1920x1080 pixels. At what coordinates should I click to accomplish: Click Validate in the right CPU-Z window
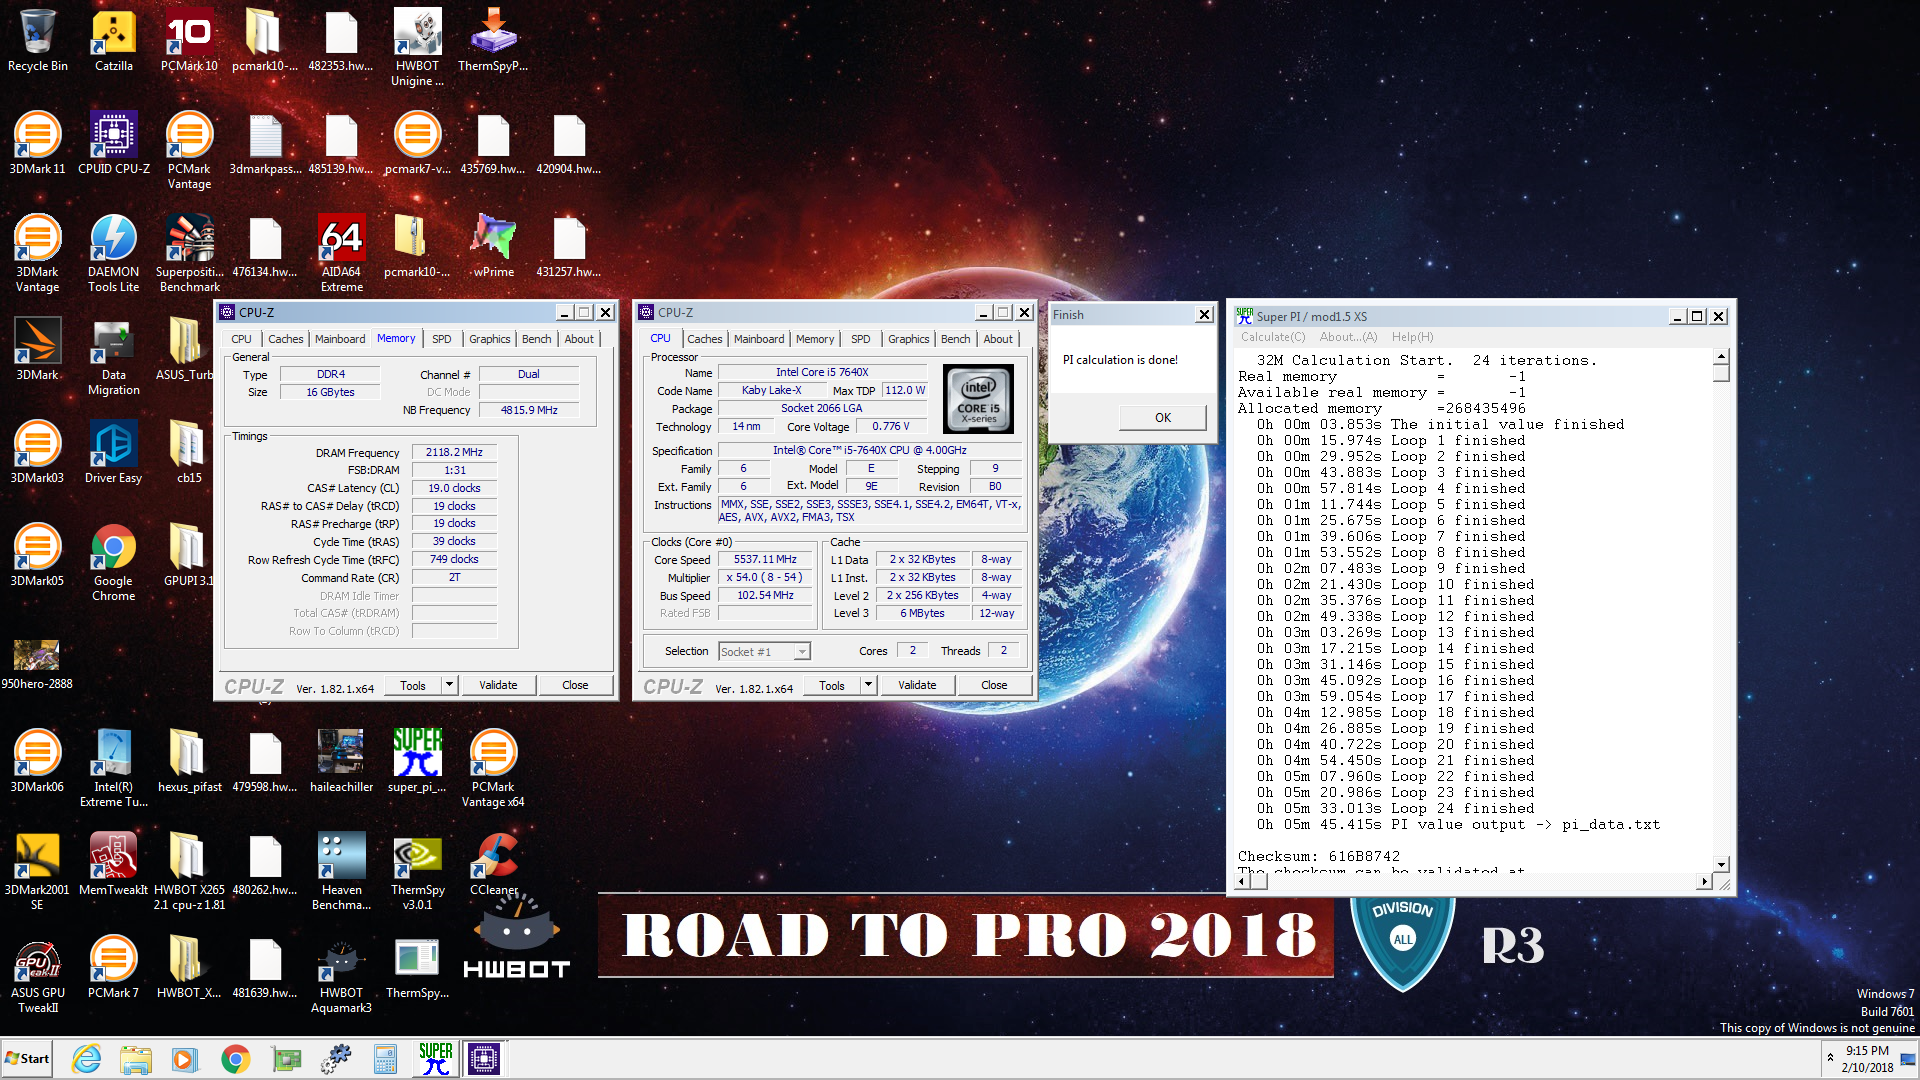pyautogui.click(x=917, y=685)
